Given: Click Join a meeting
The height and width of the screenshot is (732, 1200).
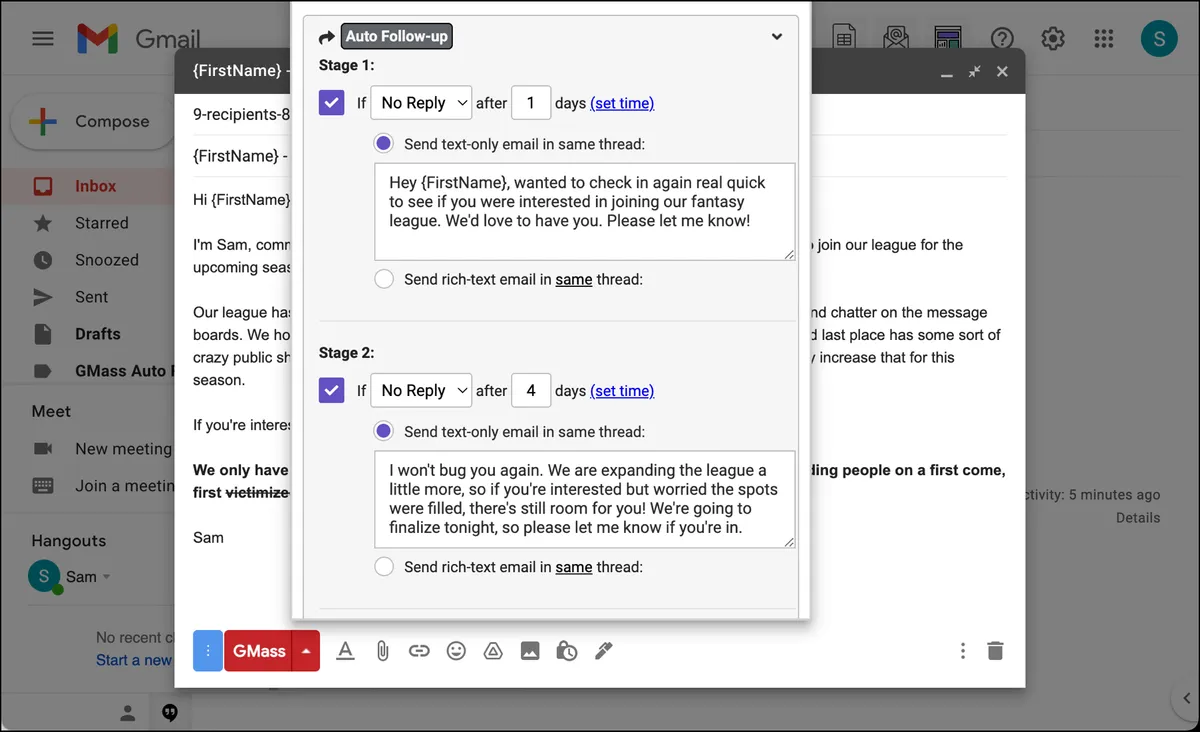Looking at the screenshot, I should 124,486.
